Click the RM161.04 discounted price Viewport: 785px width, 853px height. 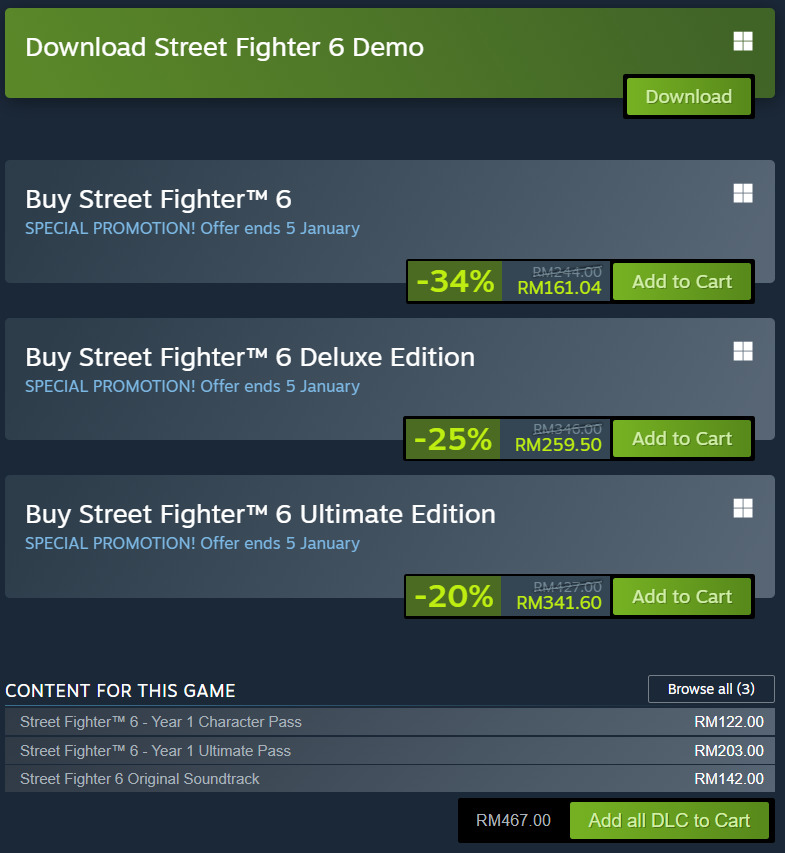(x=559, y=288)
